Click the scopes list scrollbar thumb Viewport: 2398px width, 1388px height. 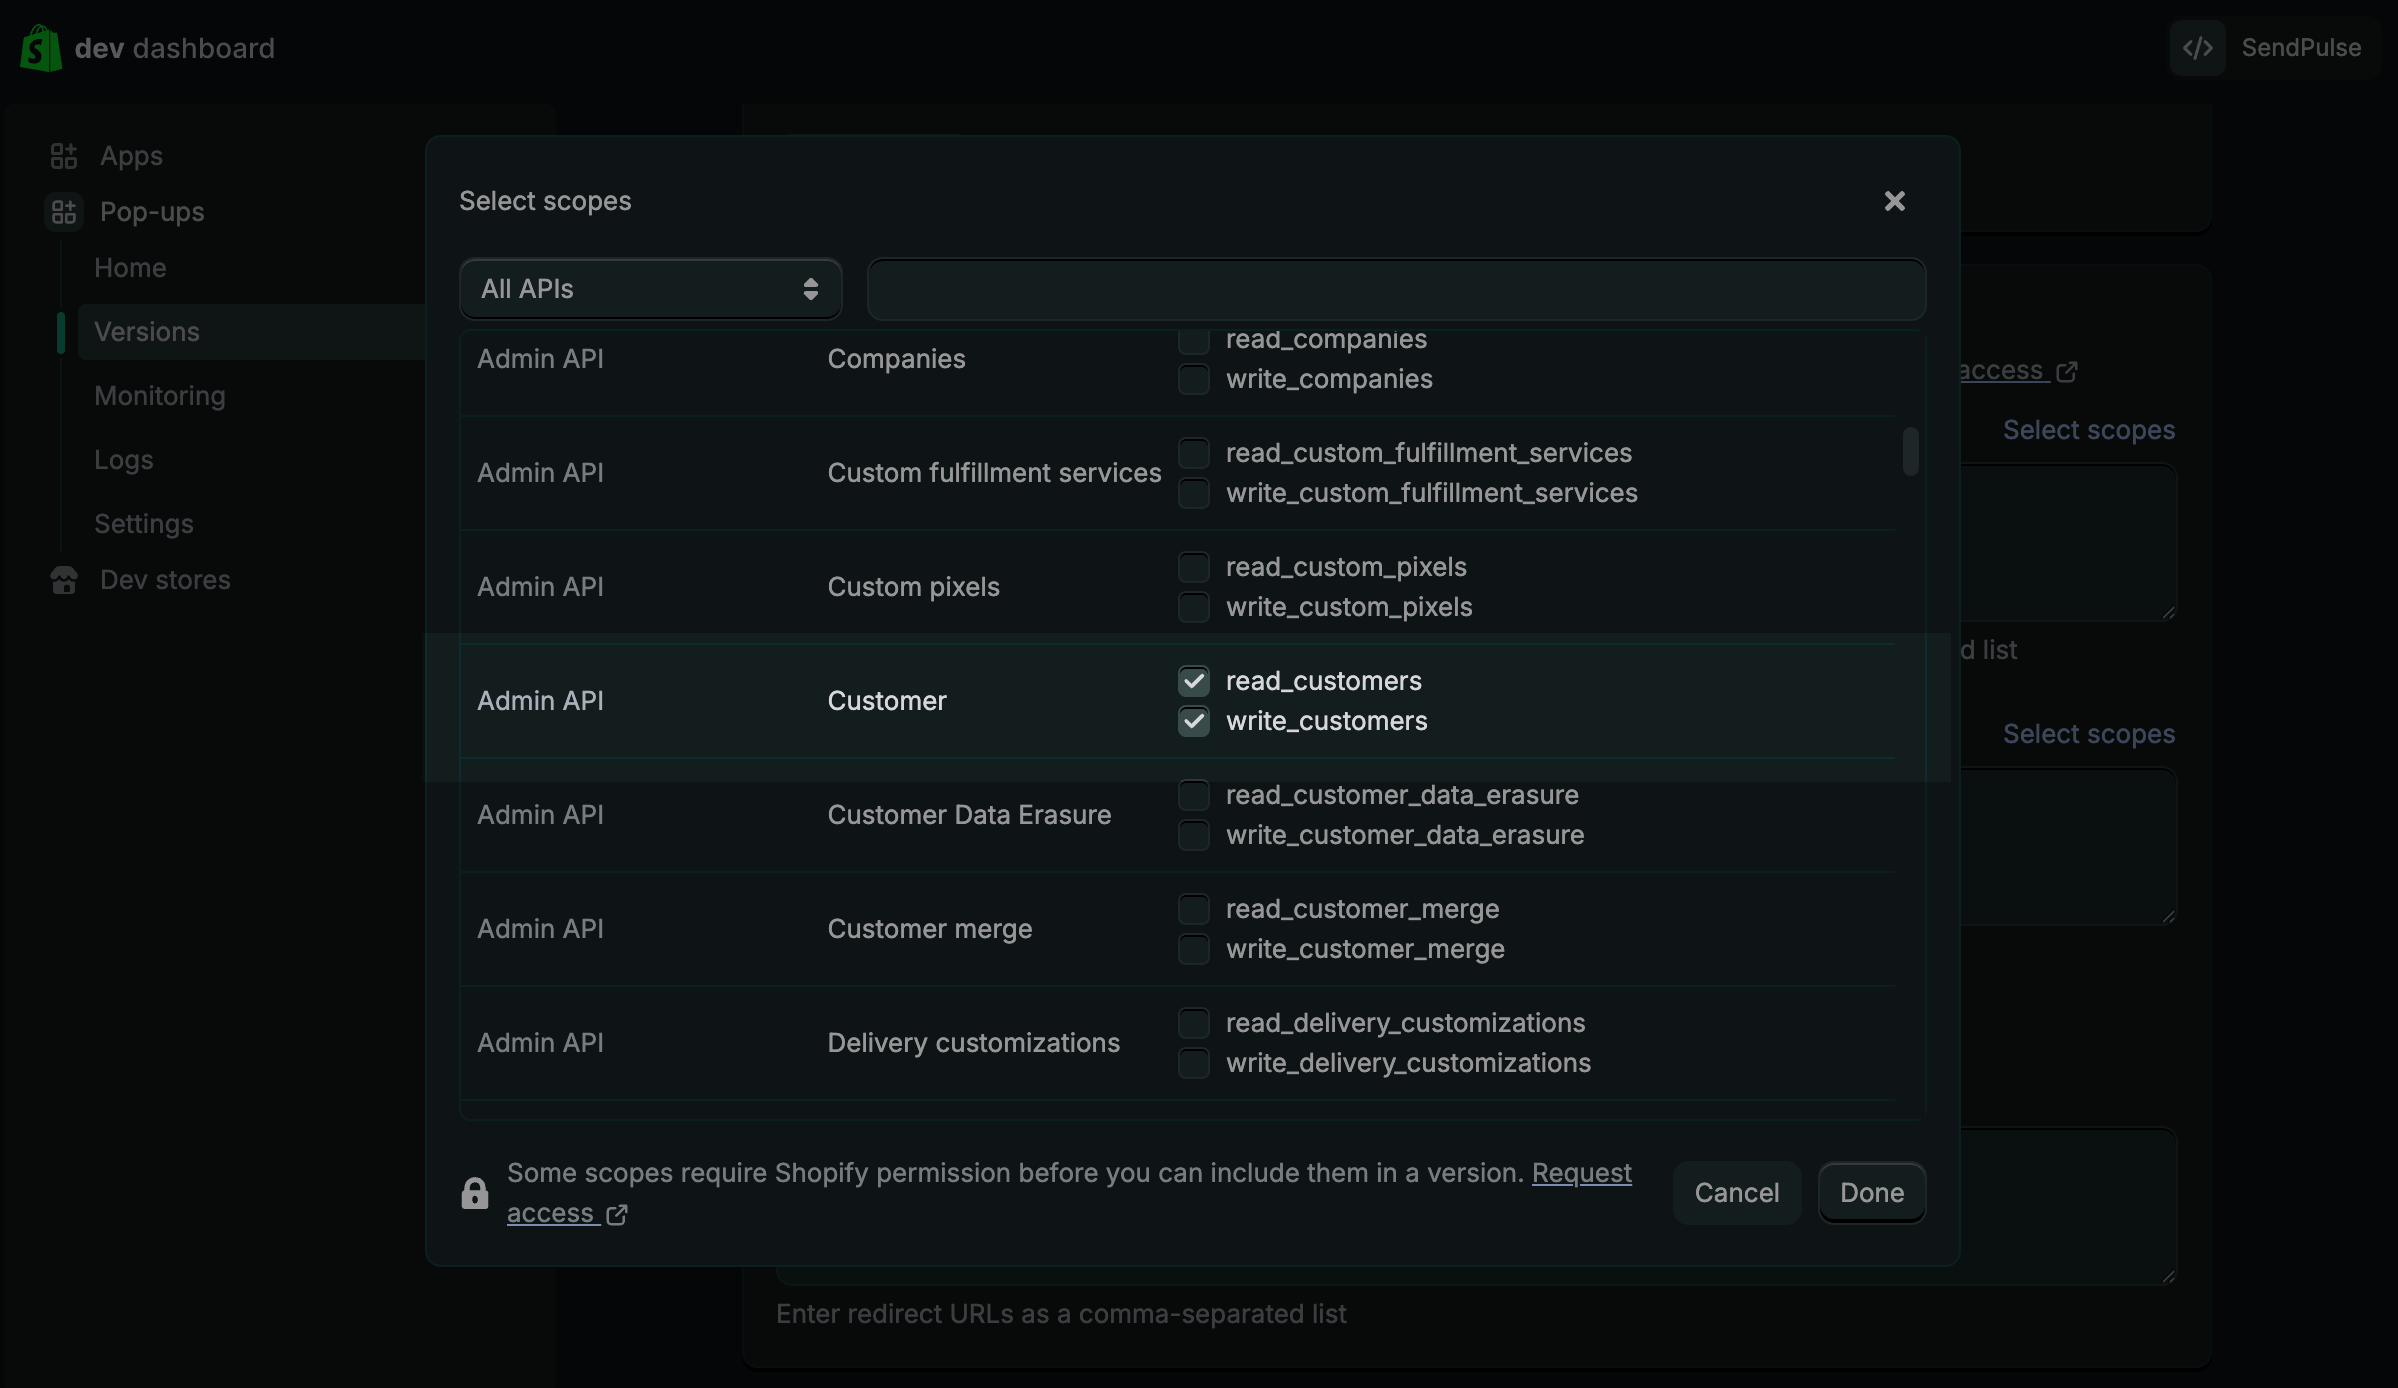pyautogui.click(x=1910, y=452)
